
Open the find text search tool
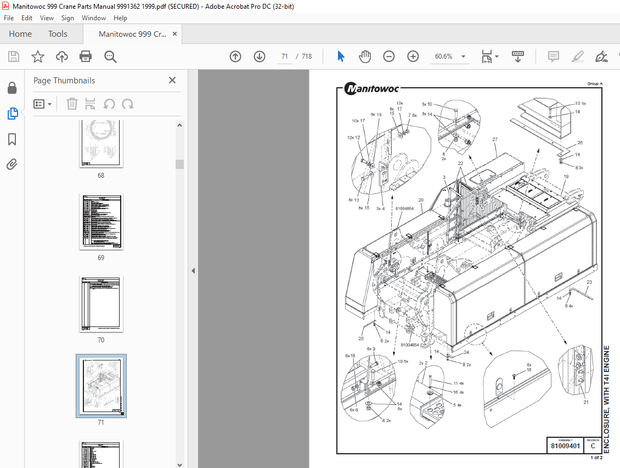click(110, 57)
